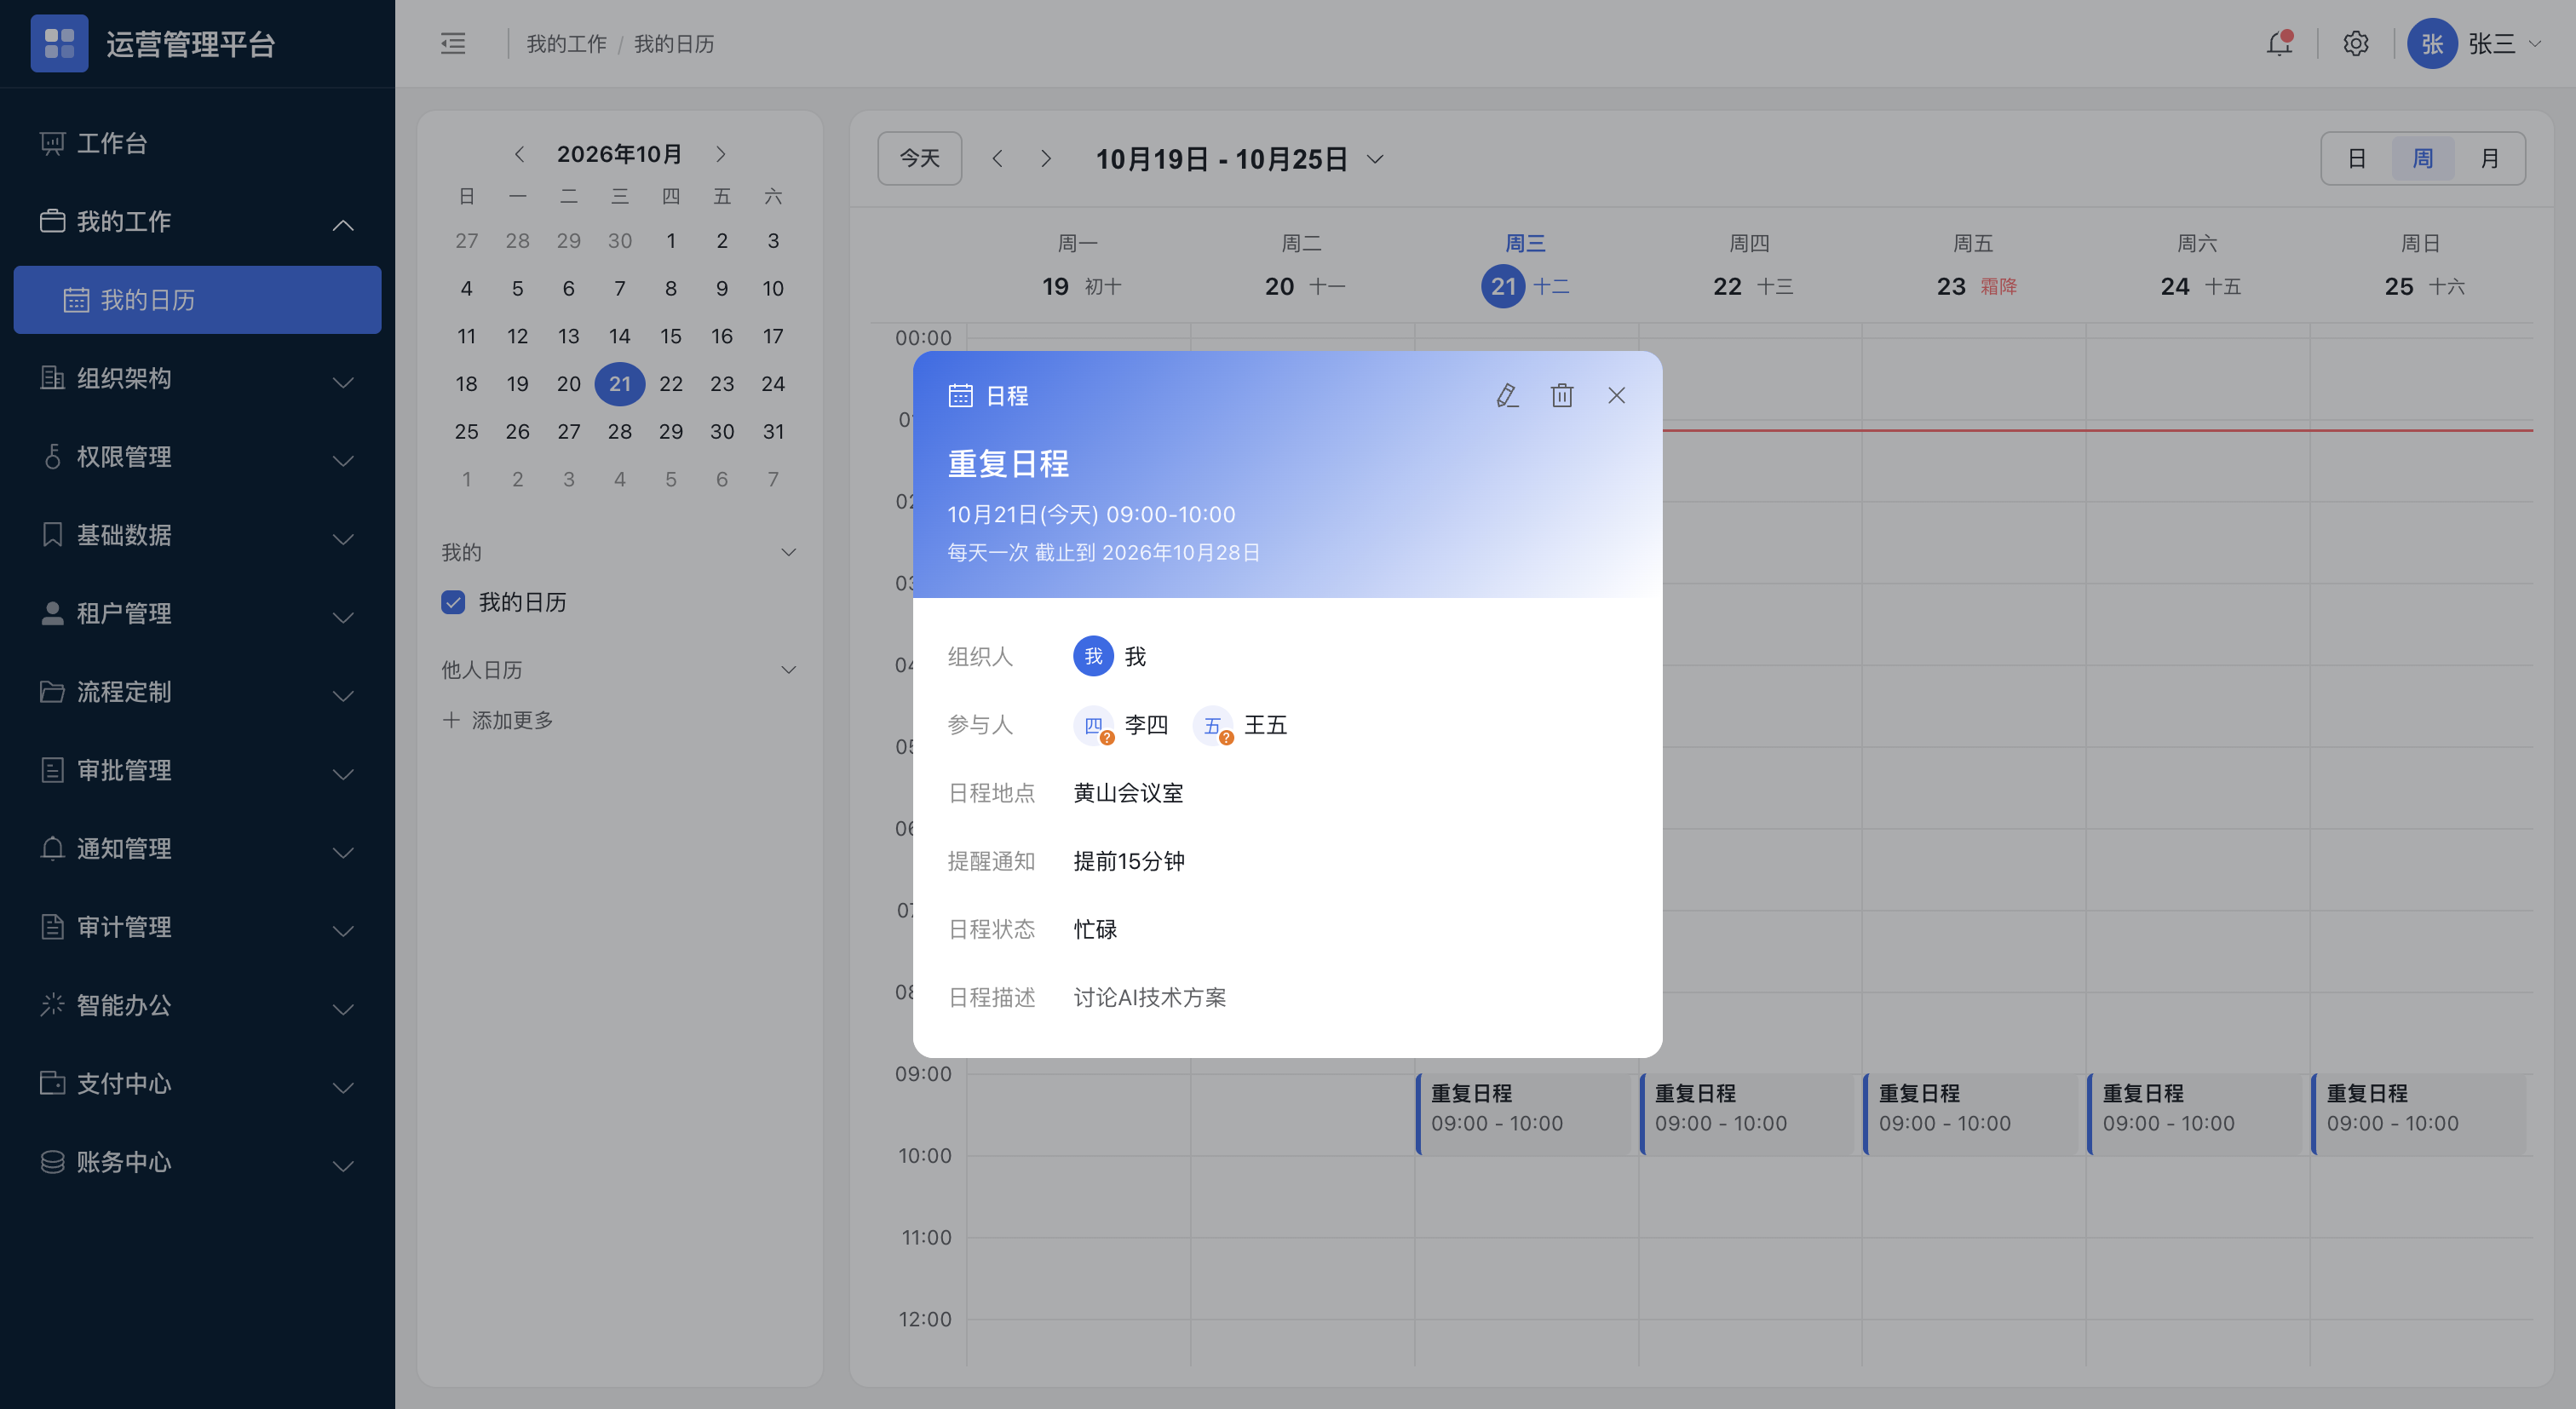Click the platform logo icon

pos(59,44)
